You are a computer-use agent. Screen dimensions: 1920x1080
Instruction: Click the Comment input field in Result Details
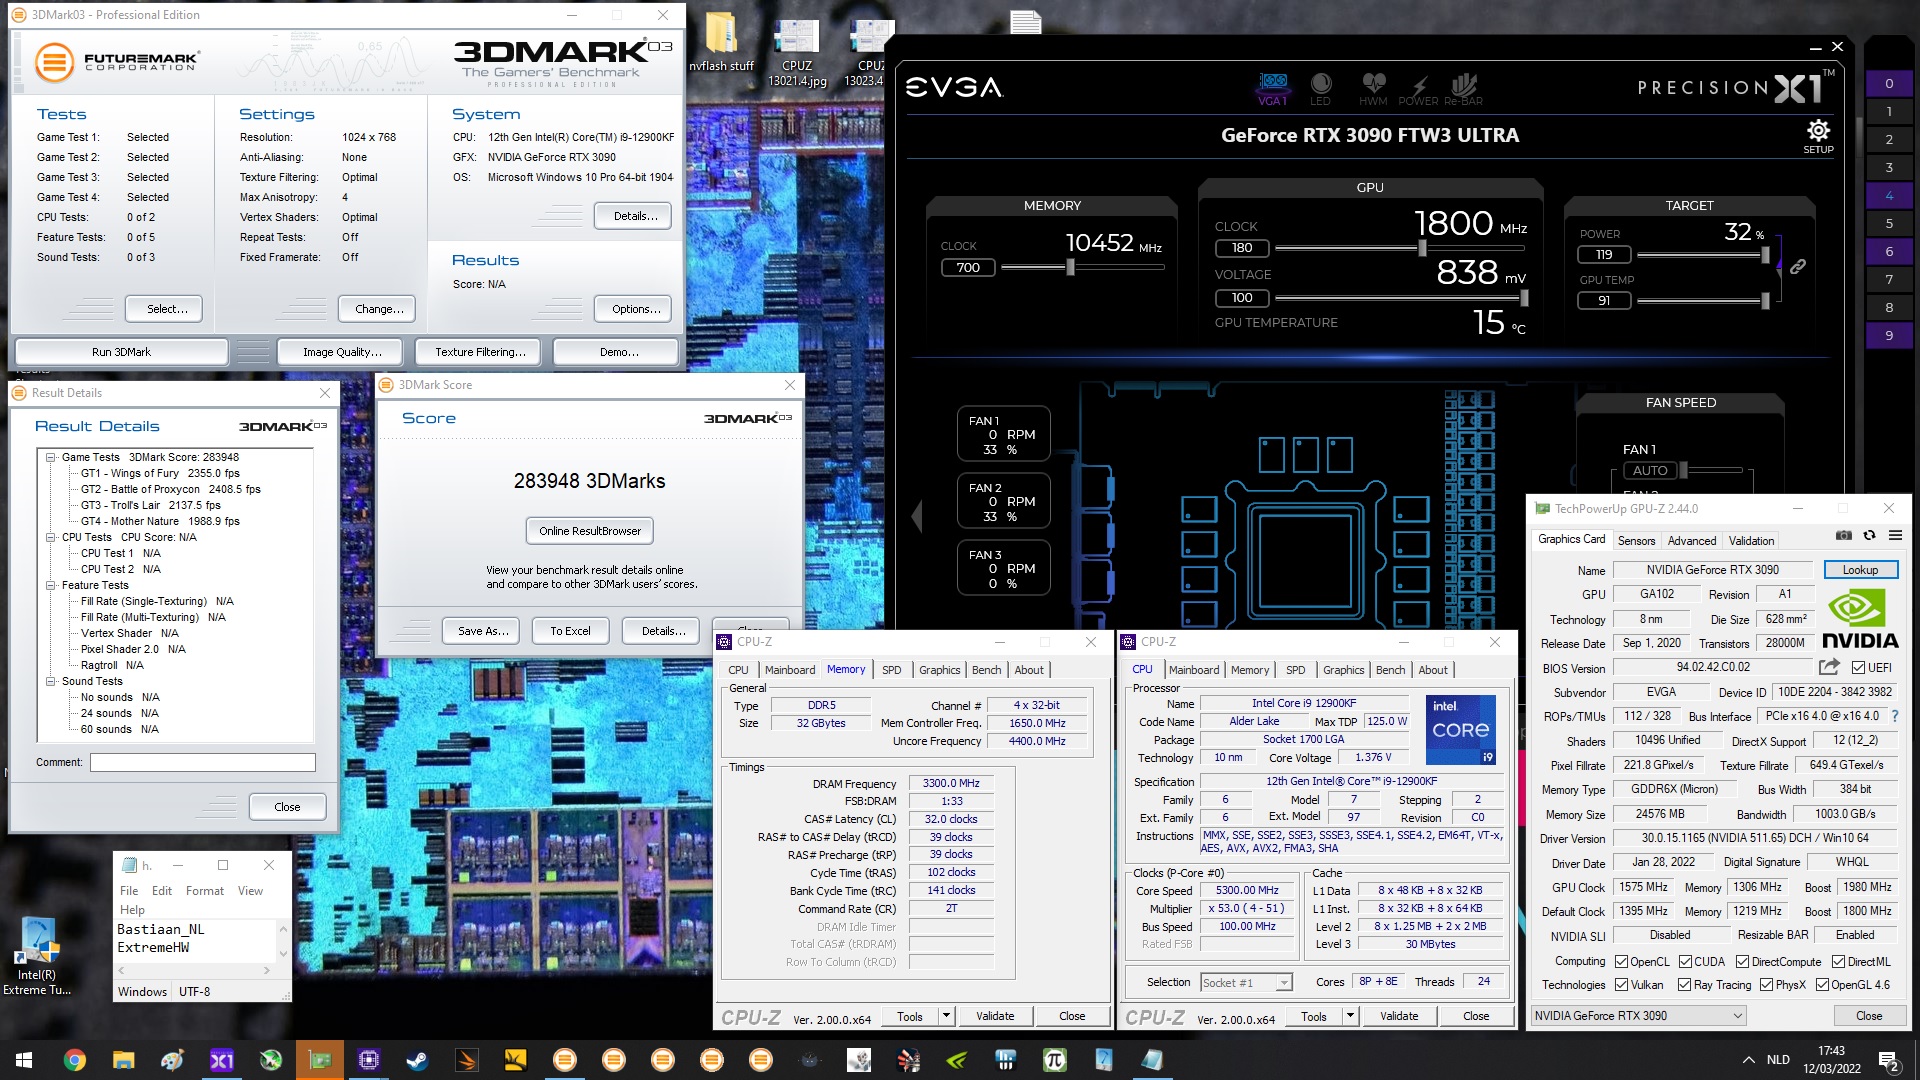(x=203, y=763)
